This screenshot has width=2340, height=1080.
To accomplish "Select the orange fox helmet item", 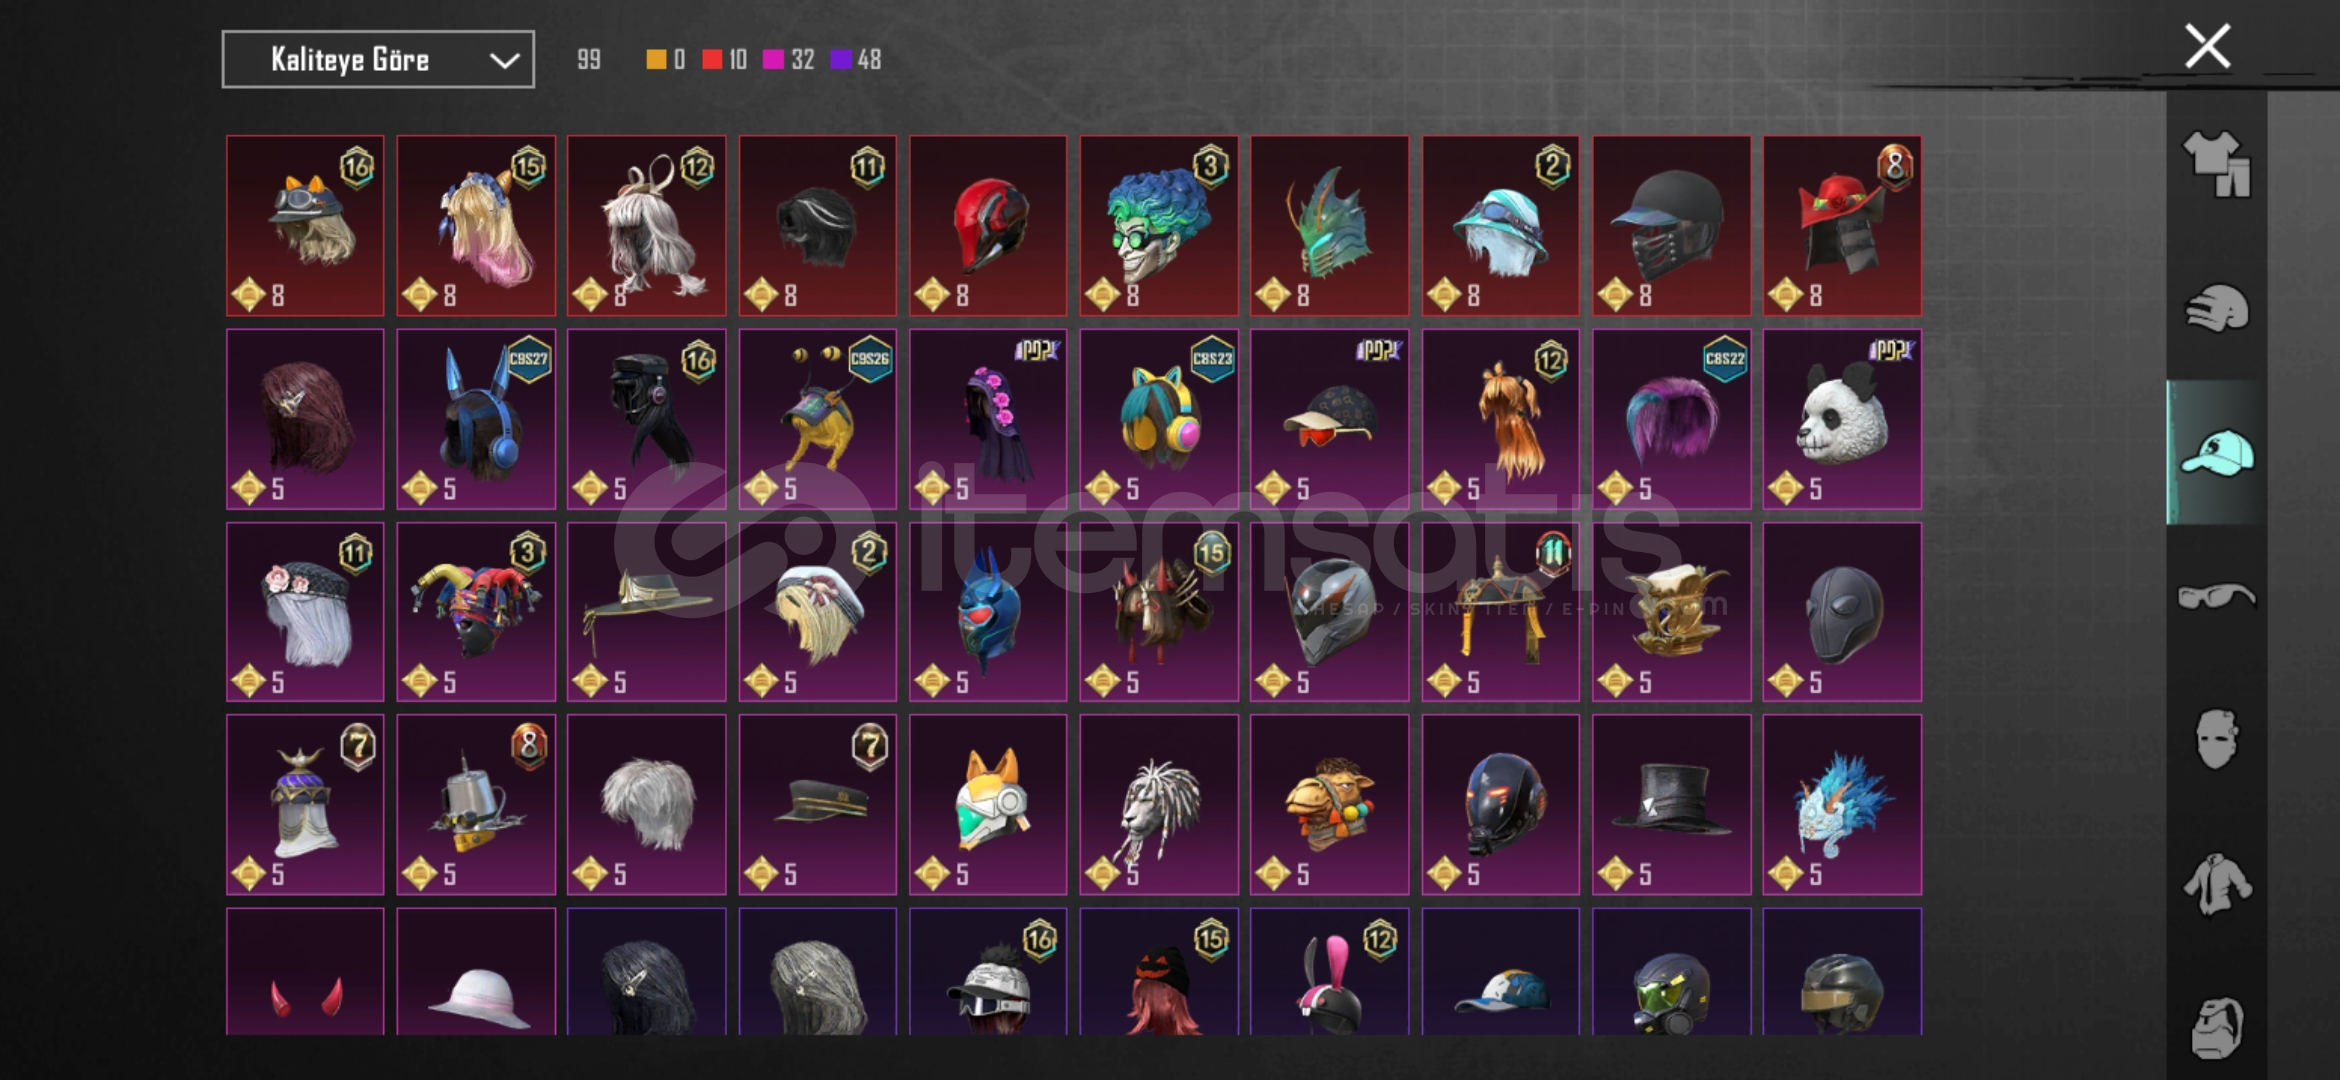I will click(x=988, y=804).
